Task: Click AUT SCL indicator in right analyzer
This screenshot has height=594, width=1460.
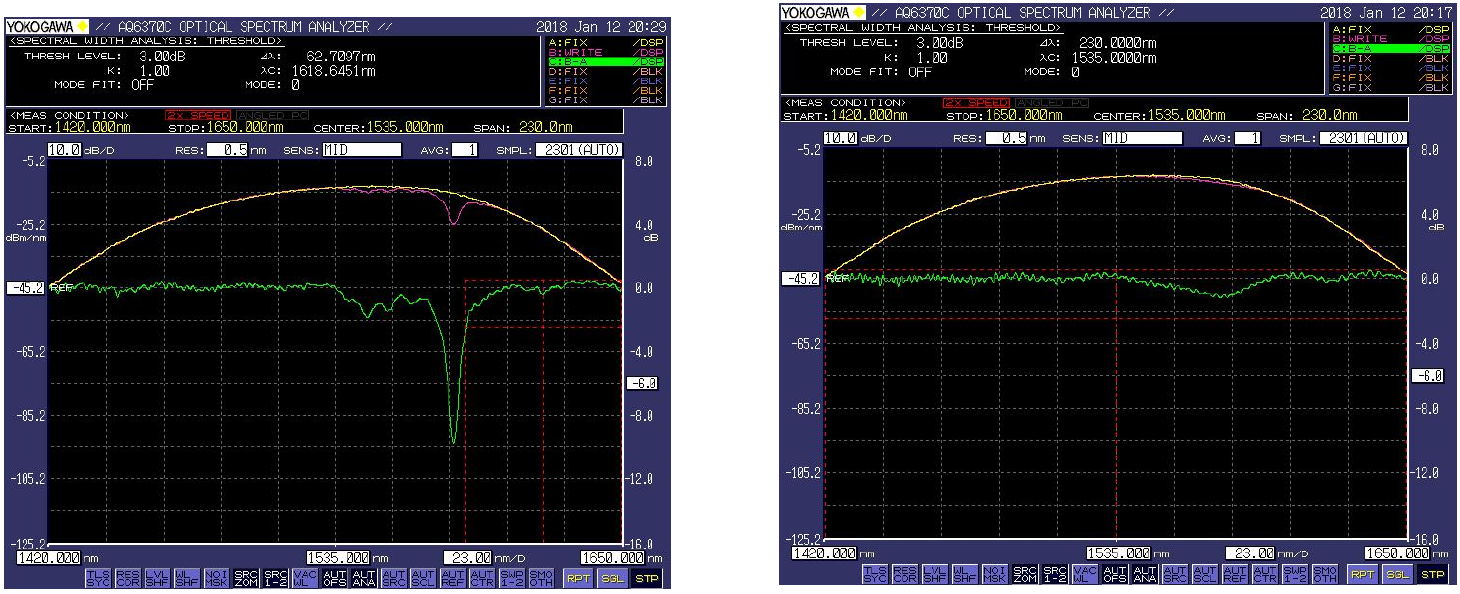Action: [1205, 573]
